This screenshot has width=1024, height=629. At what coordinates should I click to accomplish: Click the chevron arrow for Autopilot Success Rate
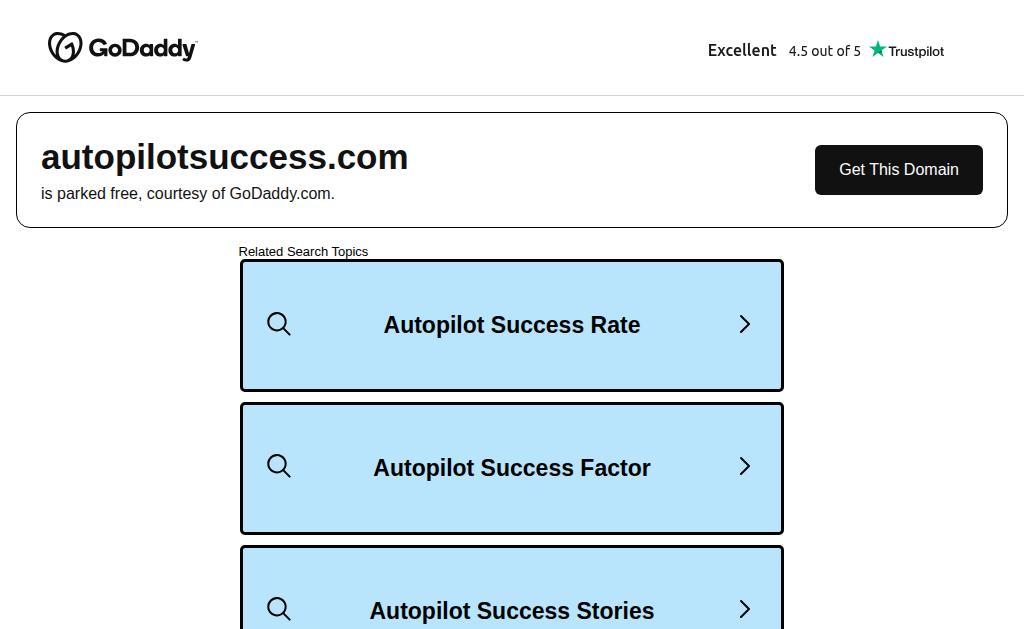coord(744,324)
